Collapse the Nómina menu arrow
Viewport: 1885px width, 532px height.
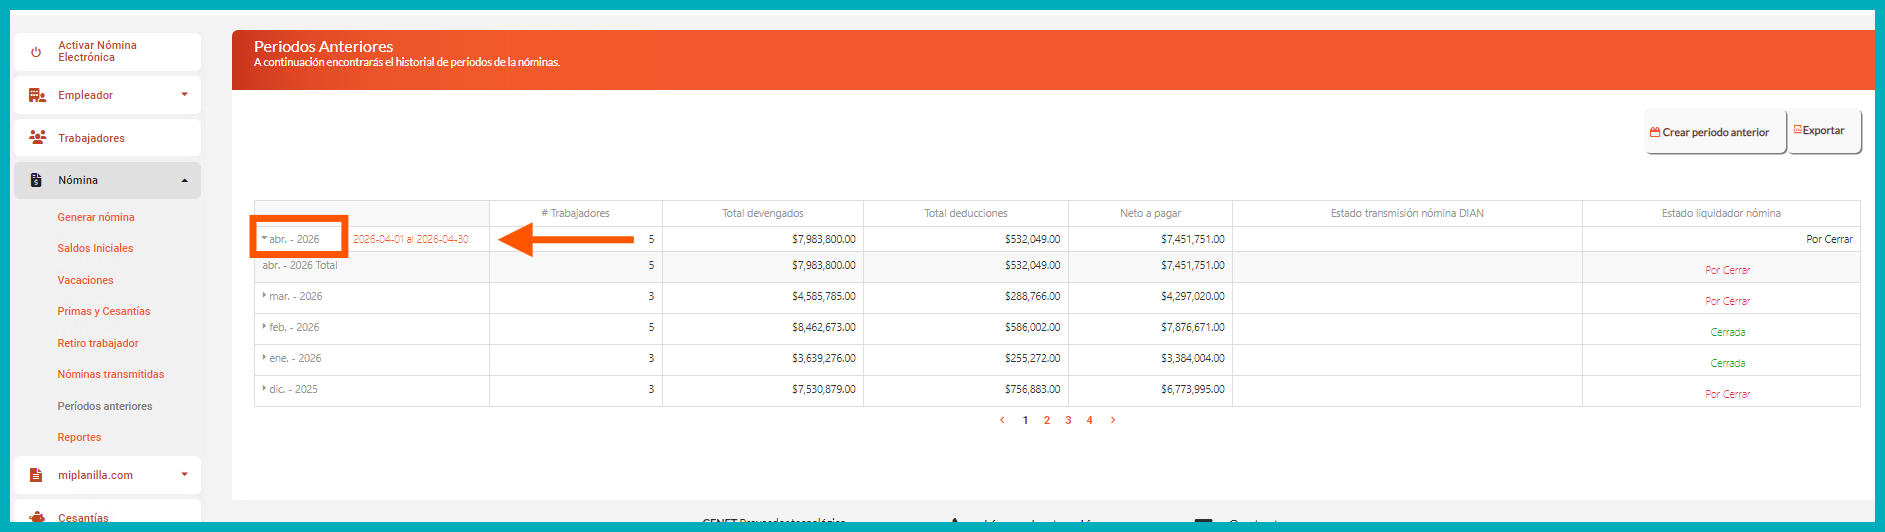[x=184, y=180]
